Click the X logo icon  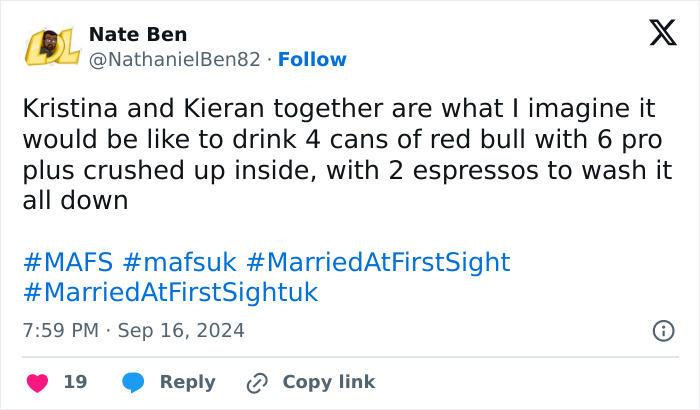pyautogui.click(x=662, y=34)
